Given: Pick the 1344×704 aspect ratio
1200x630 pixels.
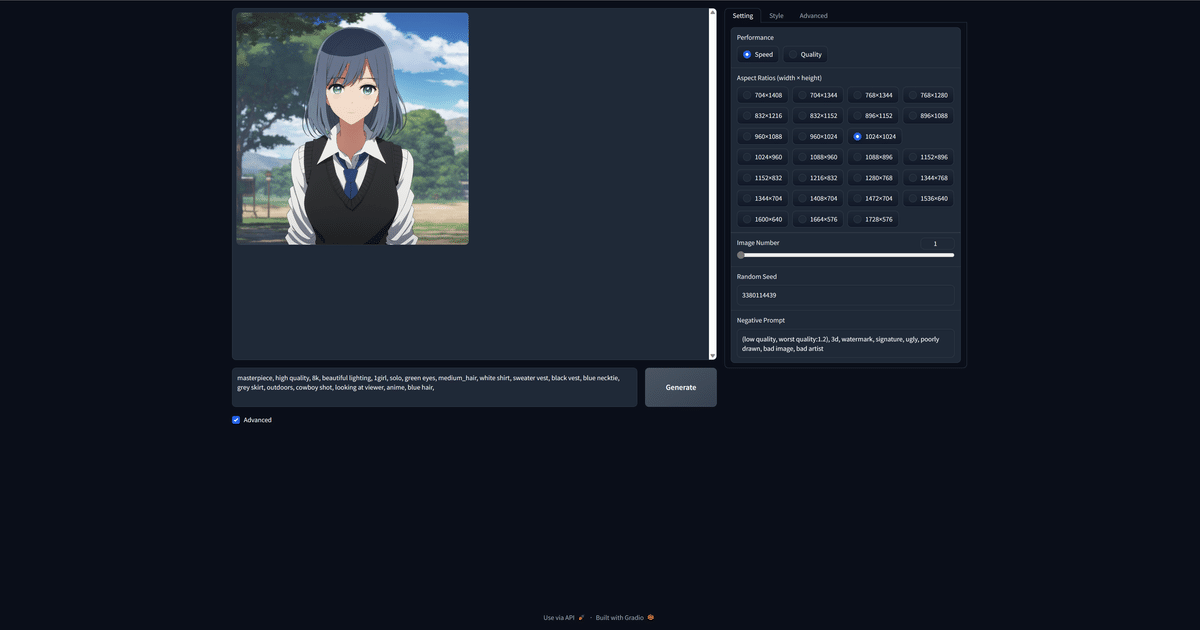Looking at the screenshot, I should pos(763,198).
